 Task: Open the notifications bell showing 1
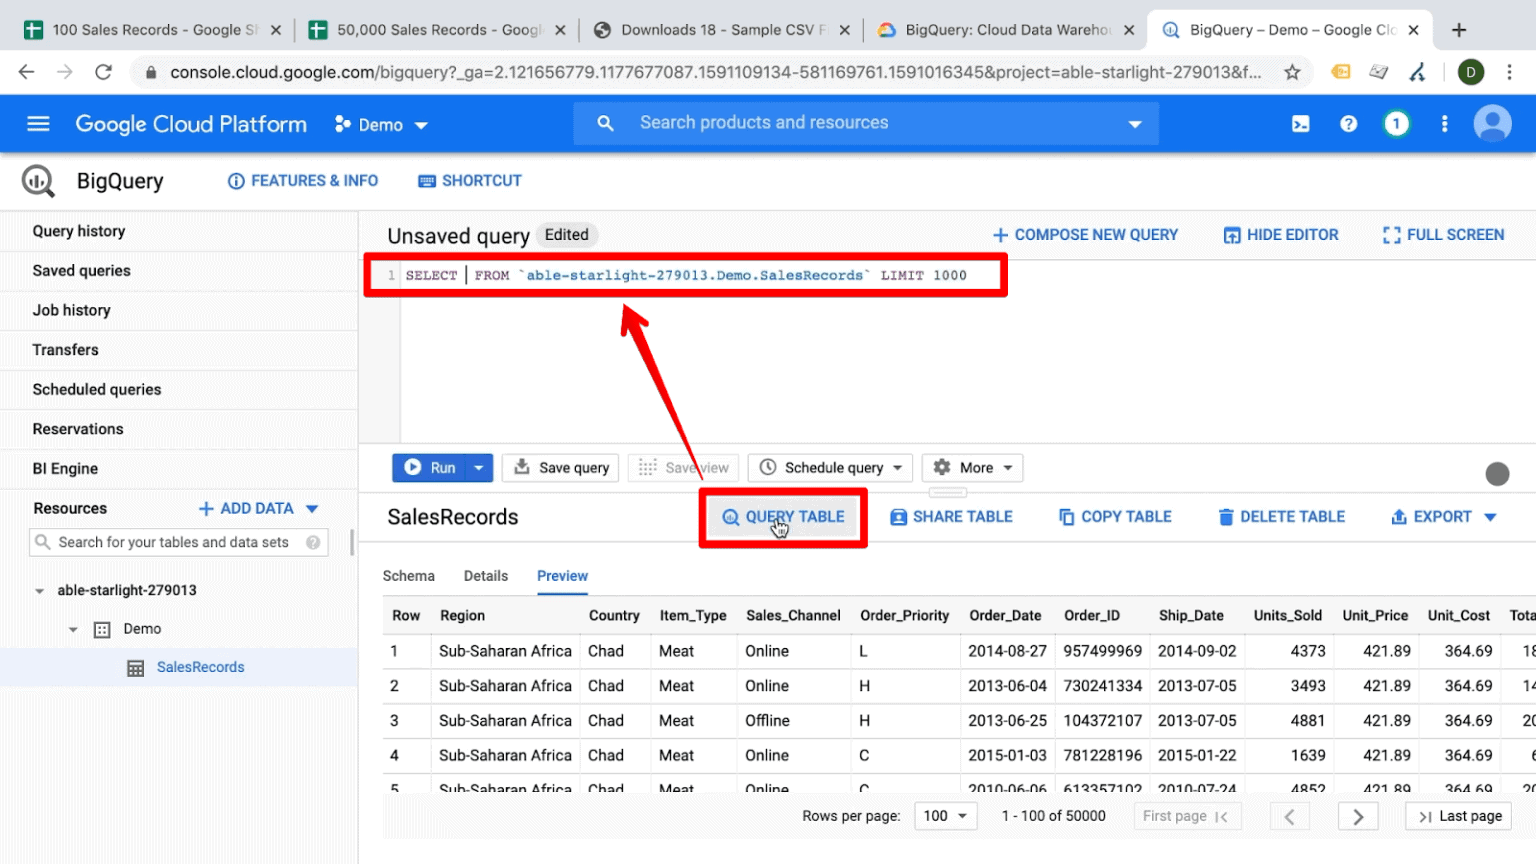click(1396, 123)
